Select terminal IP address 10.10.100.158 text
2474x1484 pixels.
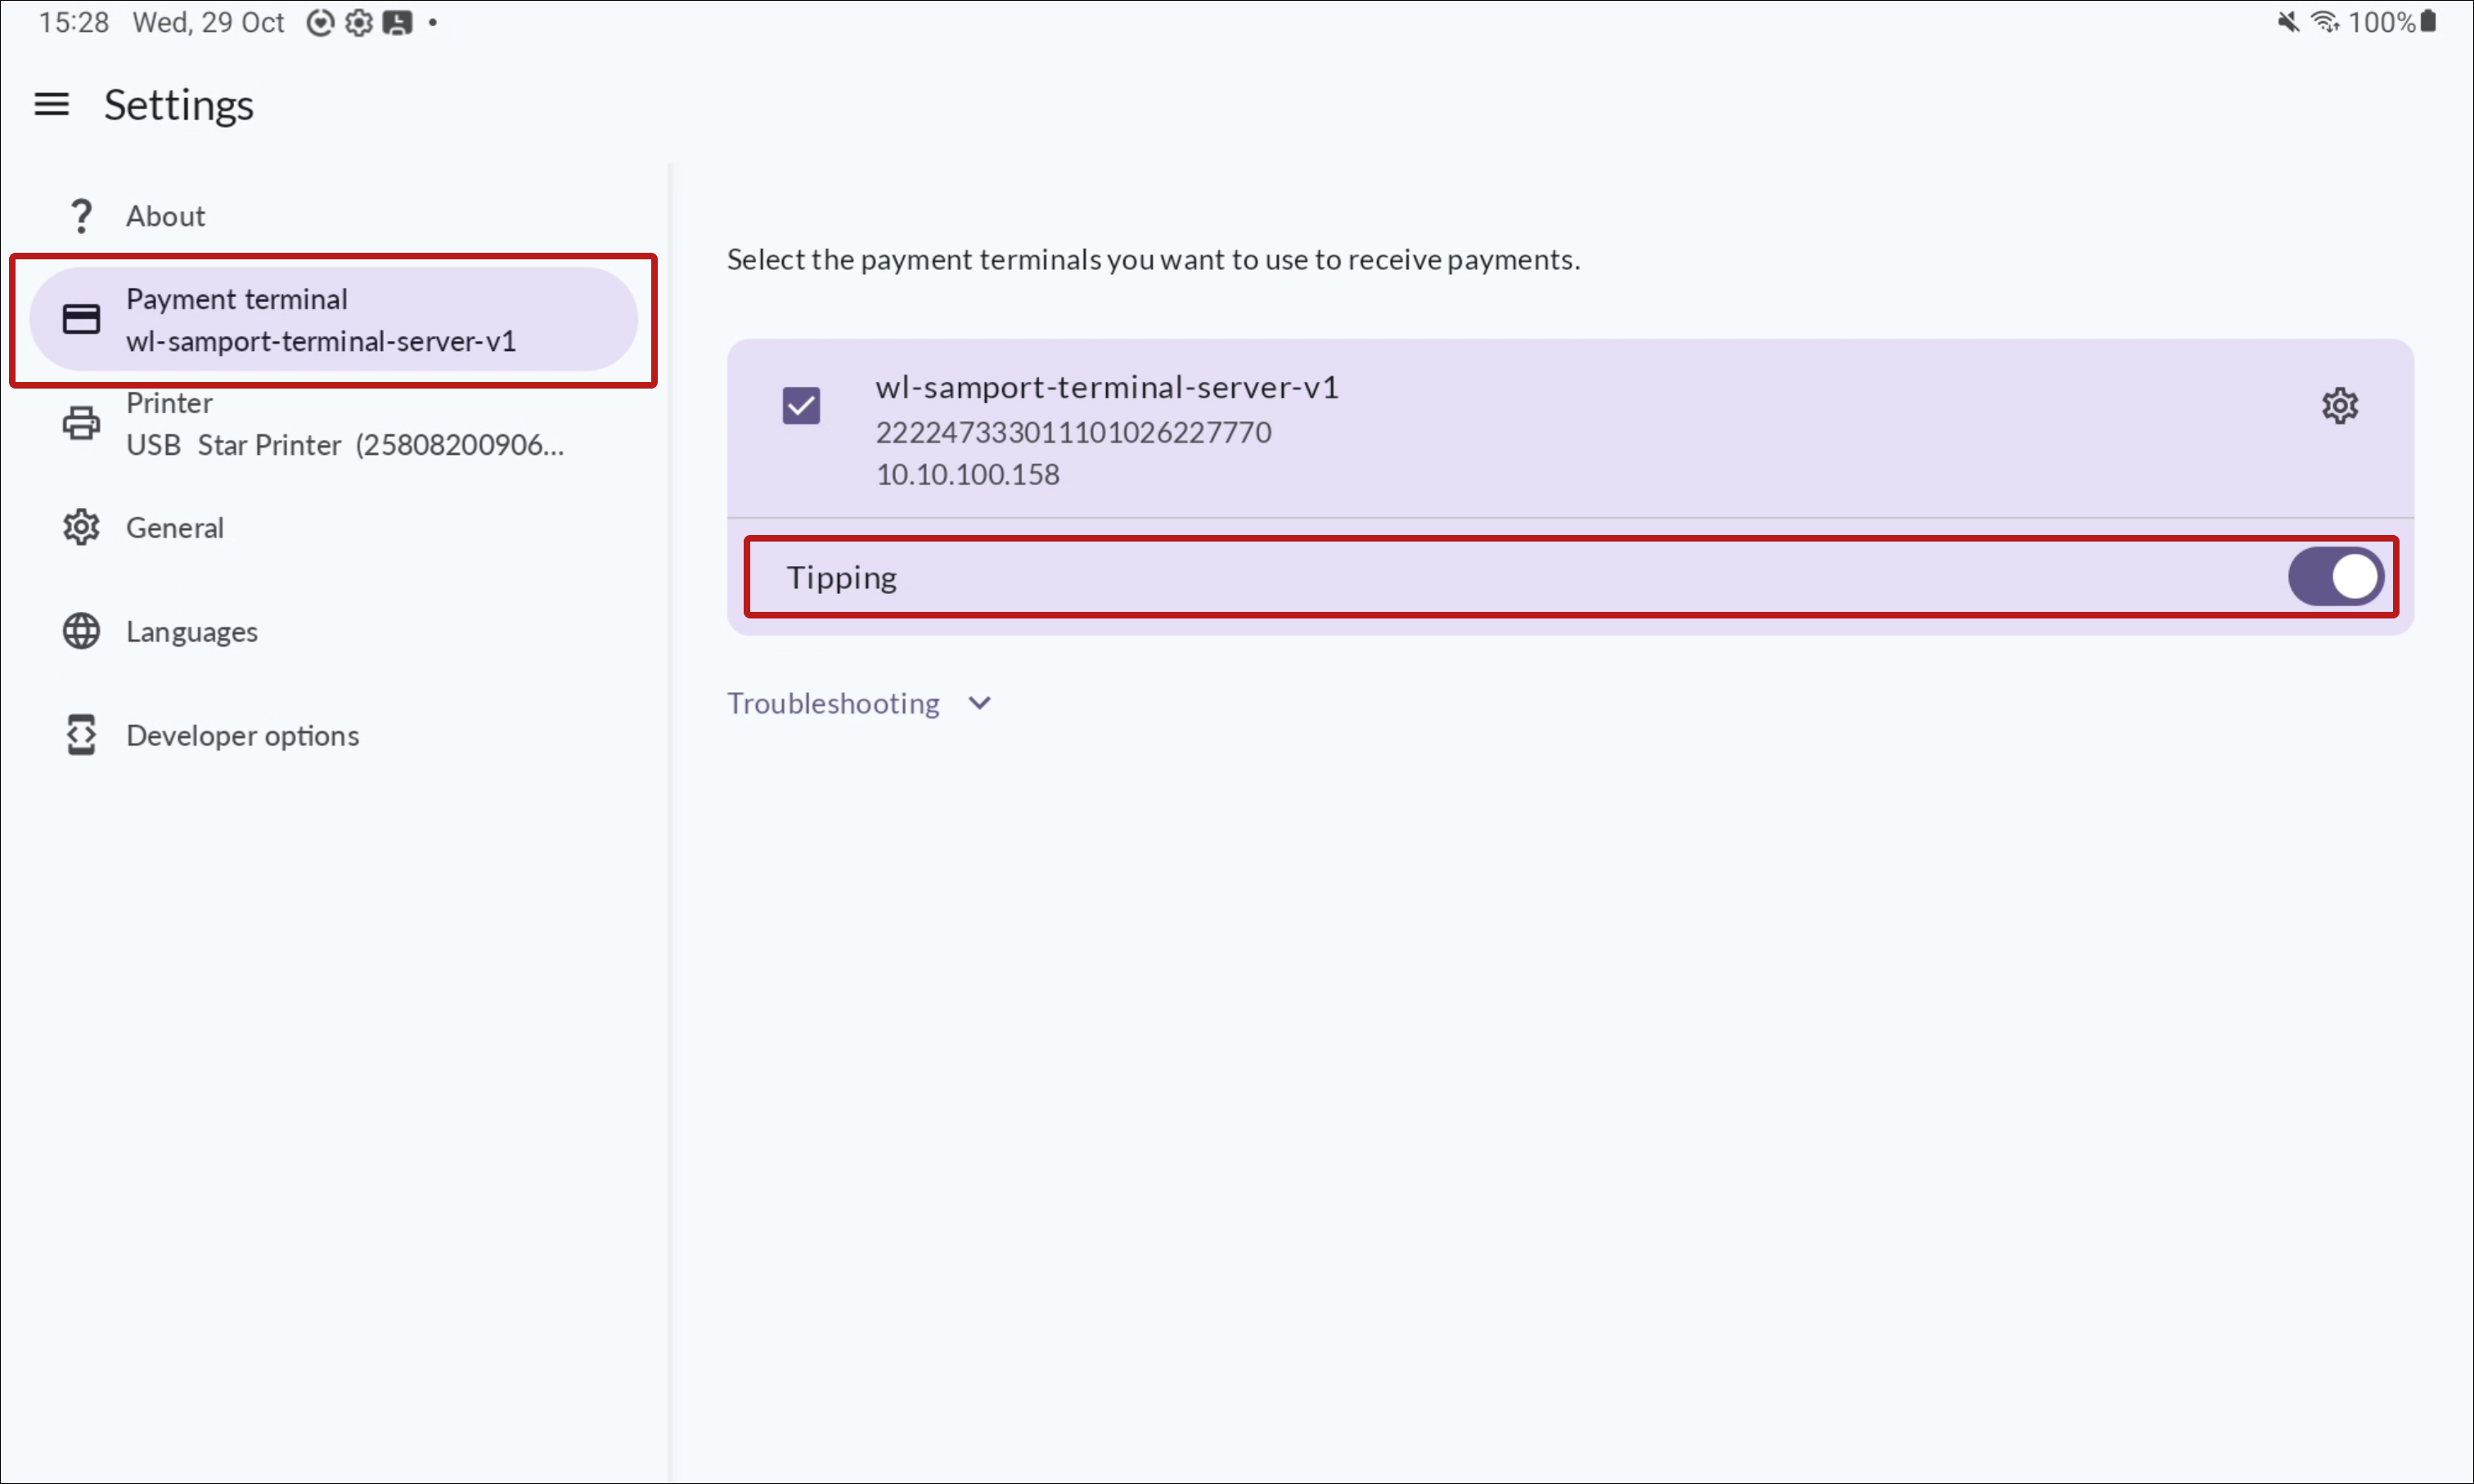click(x=967, y=474)
